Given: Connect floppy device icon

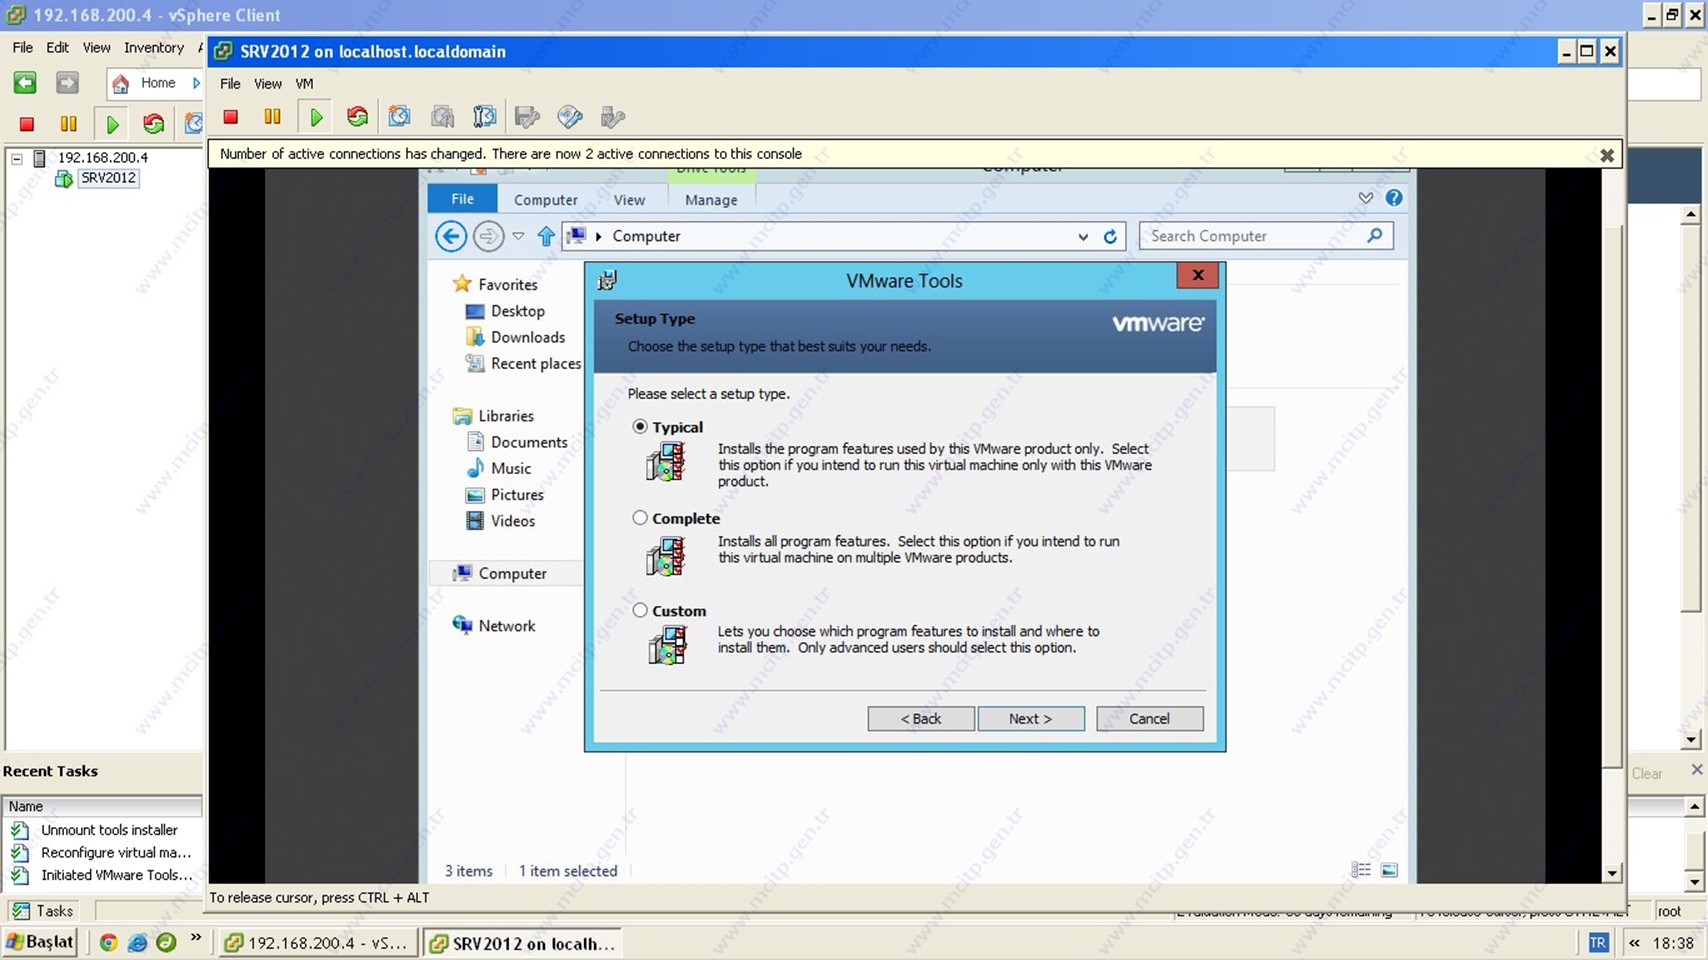Looking at the screenshot, I should coord(527,117).
